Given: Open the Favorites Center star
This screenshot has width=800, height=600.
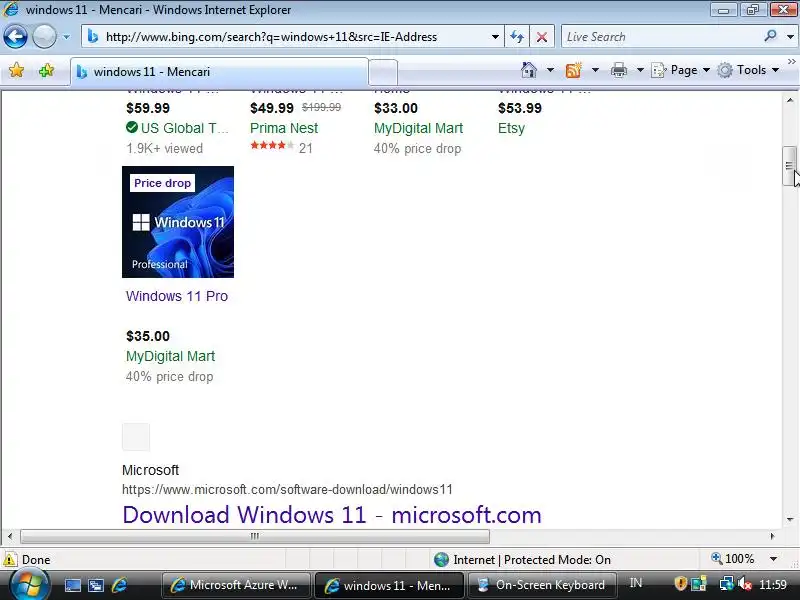Looking at the screenshot, I should (x=16, y=70).
